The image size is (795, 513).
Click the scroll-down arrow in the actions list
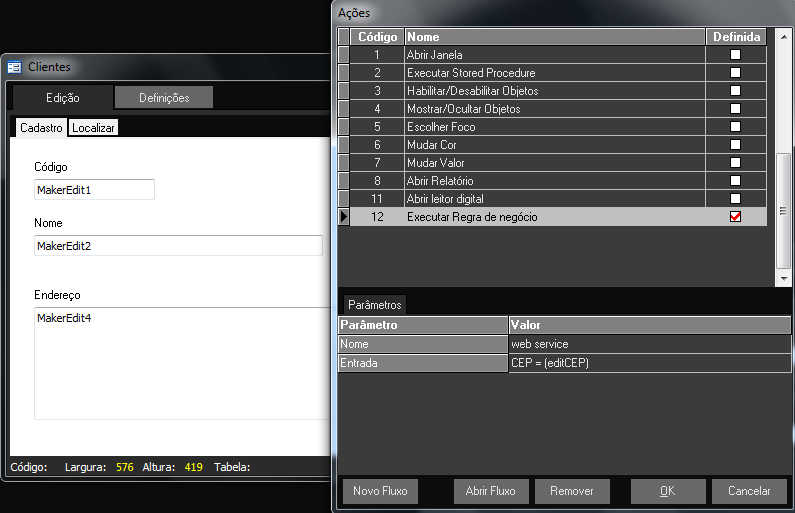pyautogui.click(x=784, y=280)
